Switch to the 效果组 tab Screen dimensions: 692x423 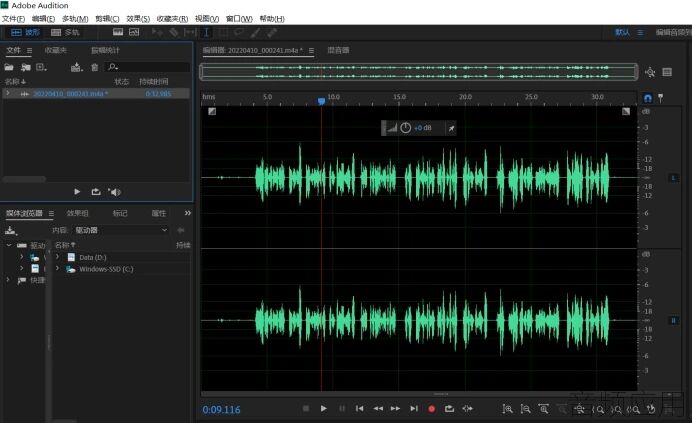pos(77,213)
